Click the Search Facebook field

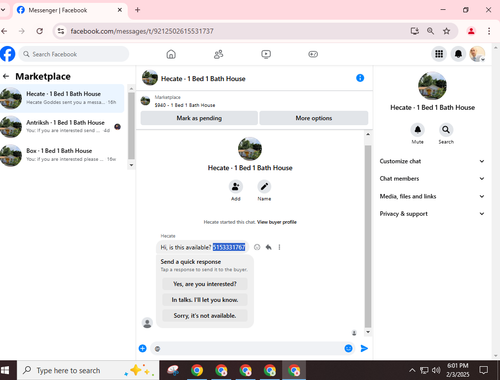[74, 54]
